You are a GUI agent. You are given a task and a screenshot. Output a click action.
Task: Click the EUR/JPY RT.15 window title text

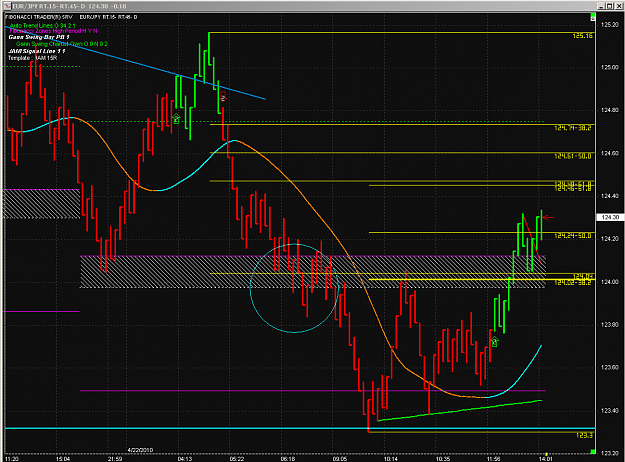tap(69, 6)
